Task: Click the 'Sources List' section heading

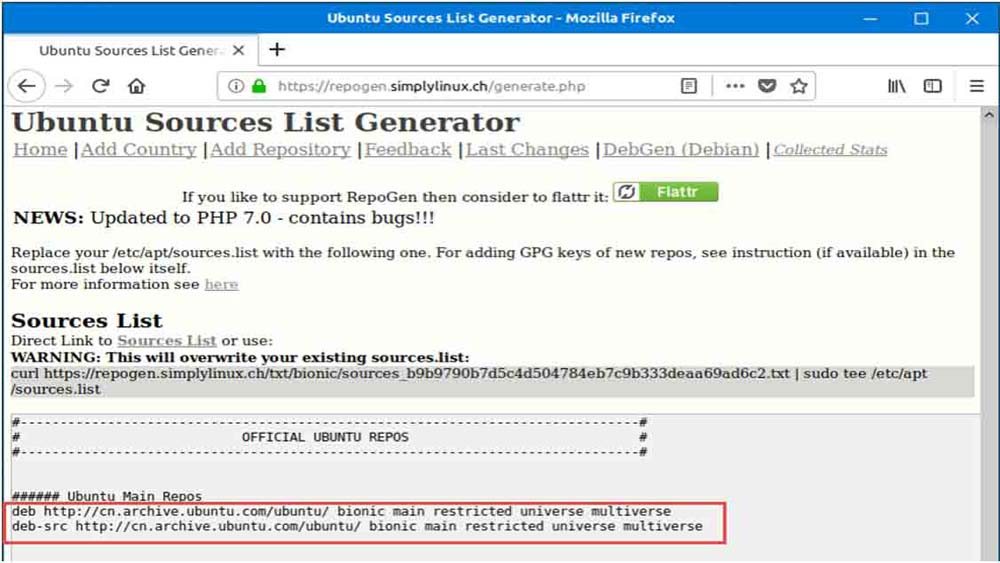Action: 87,320
